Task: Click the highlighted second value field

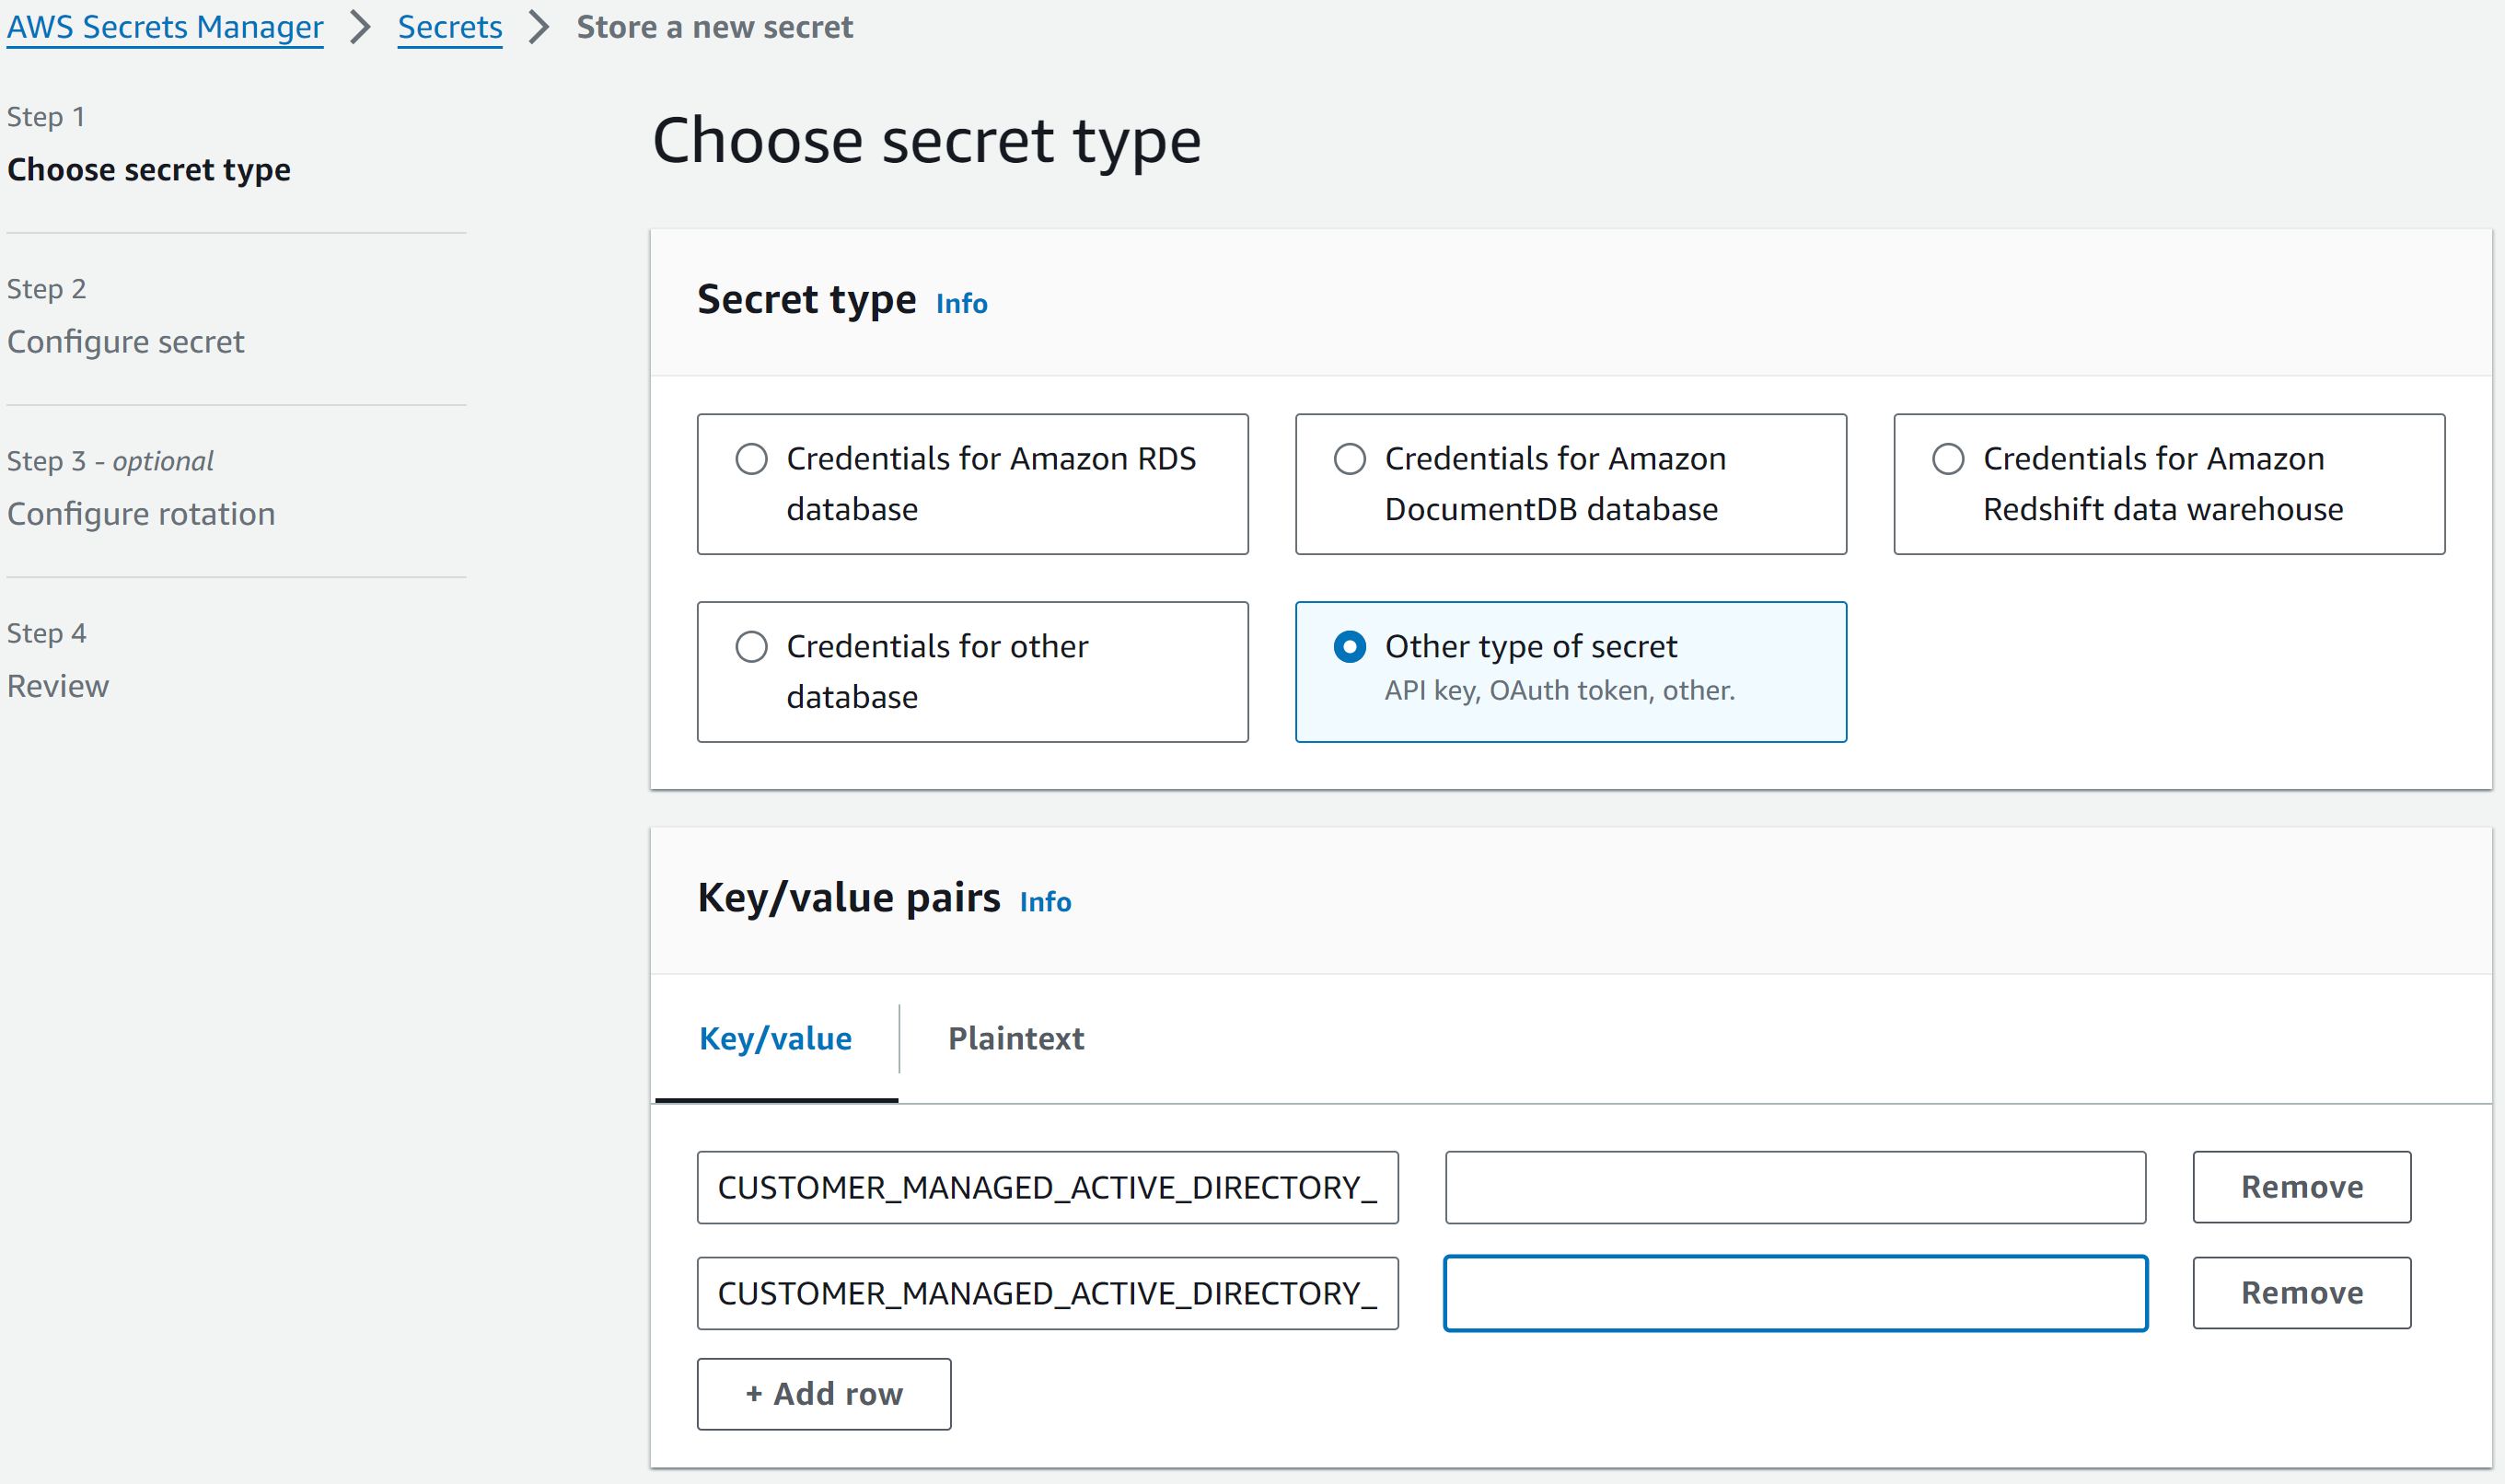Action: pos(1794,1292)
